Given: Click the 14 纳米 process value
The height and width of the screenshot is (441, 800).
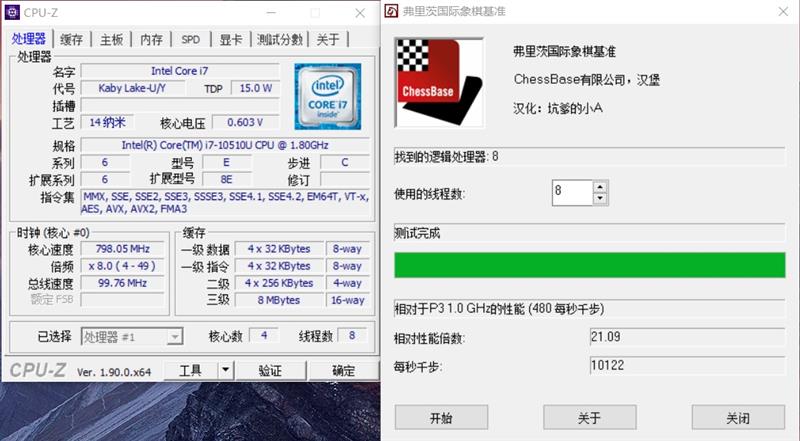Looking at the screenshot, I should click(x=107, y=122).
